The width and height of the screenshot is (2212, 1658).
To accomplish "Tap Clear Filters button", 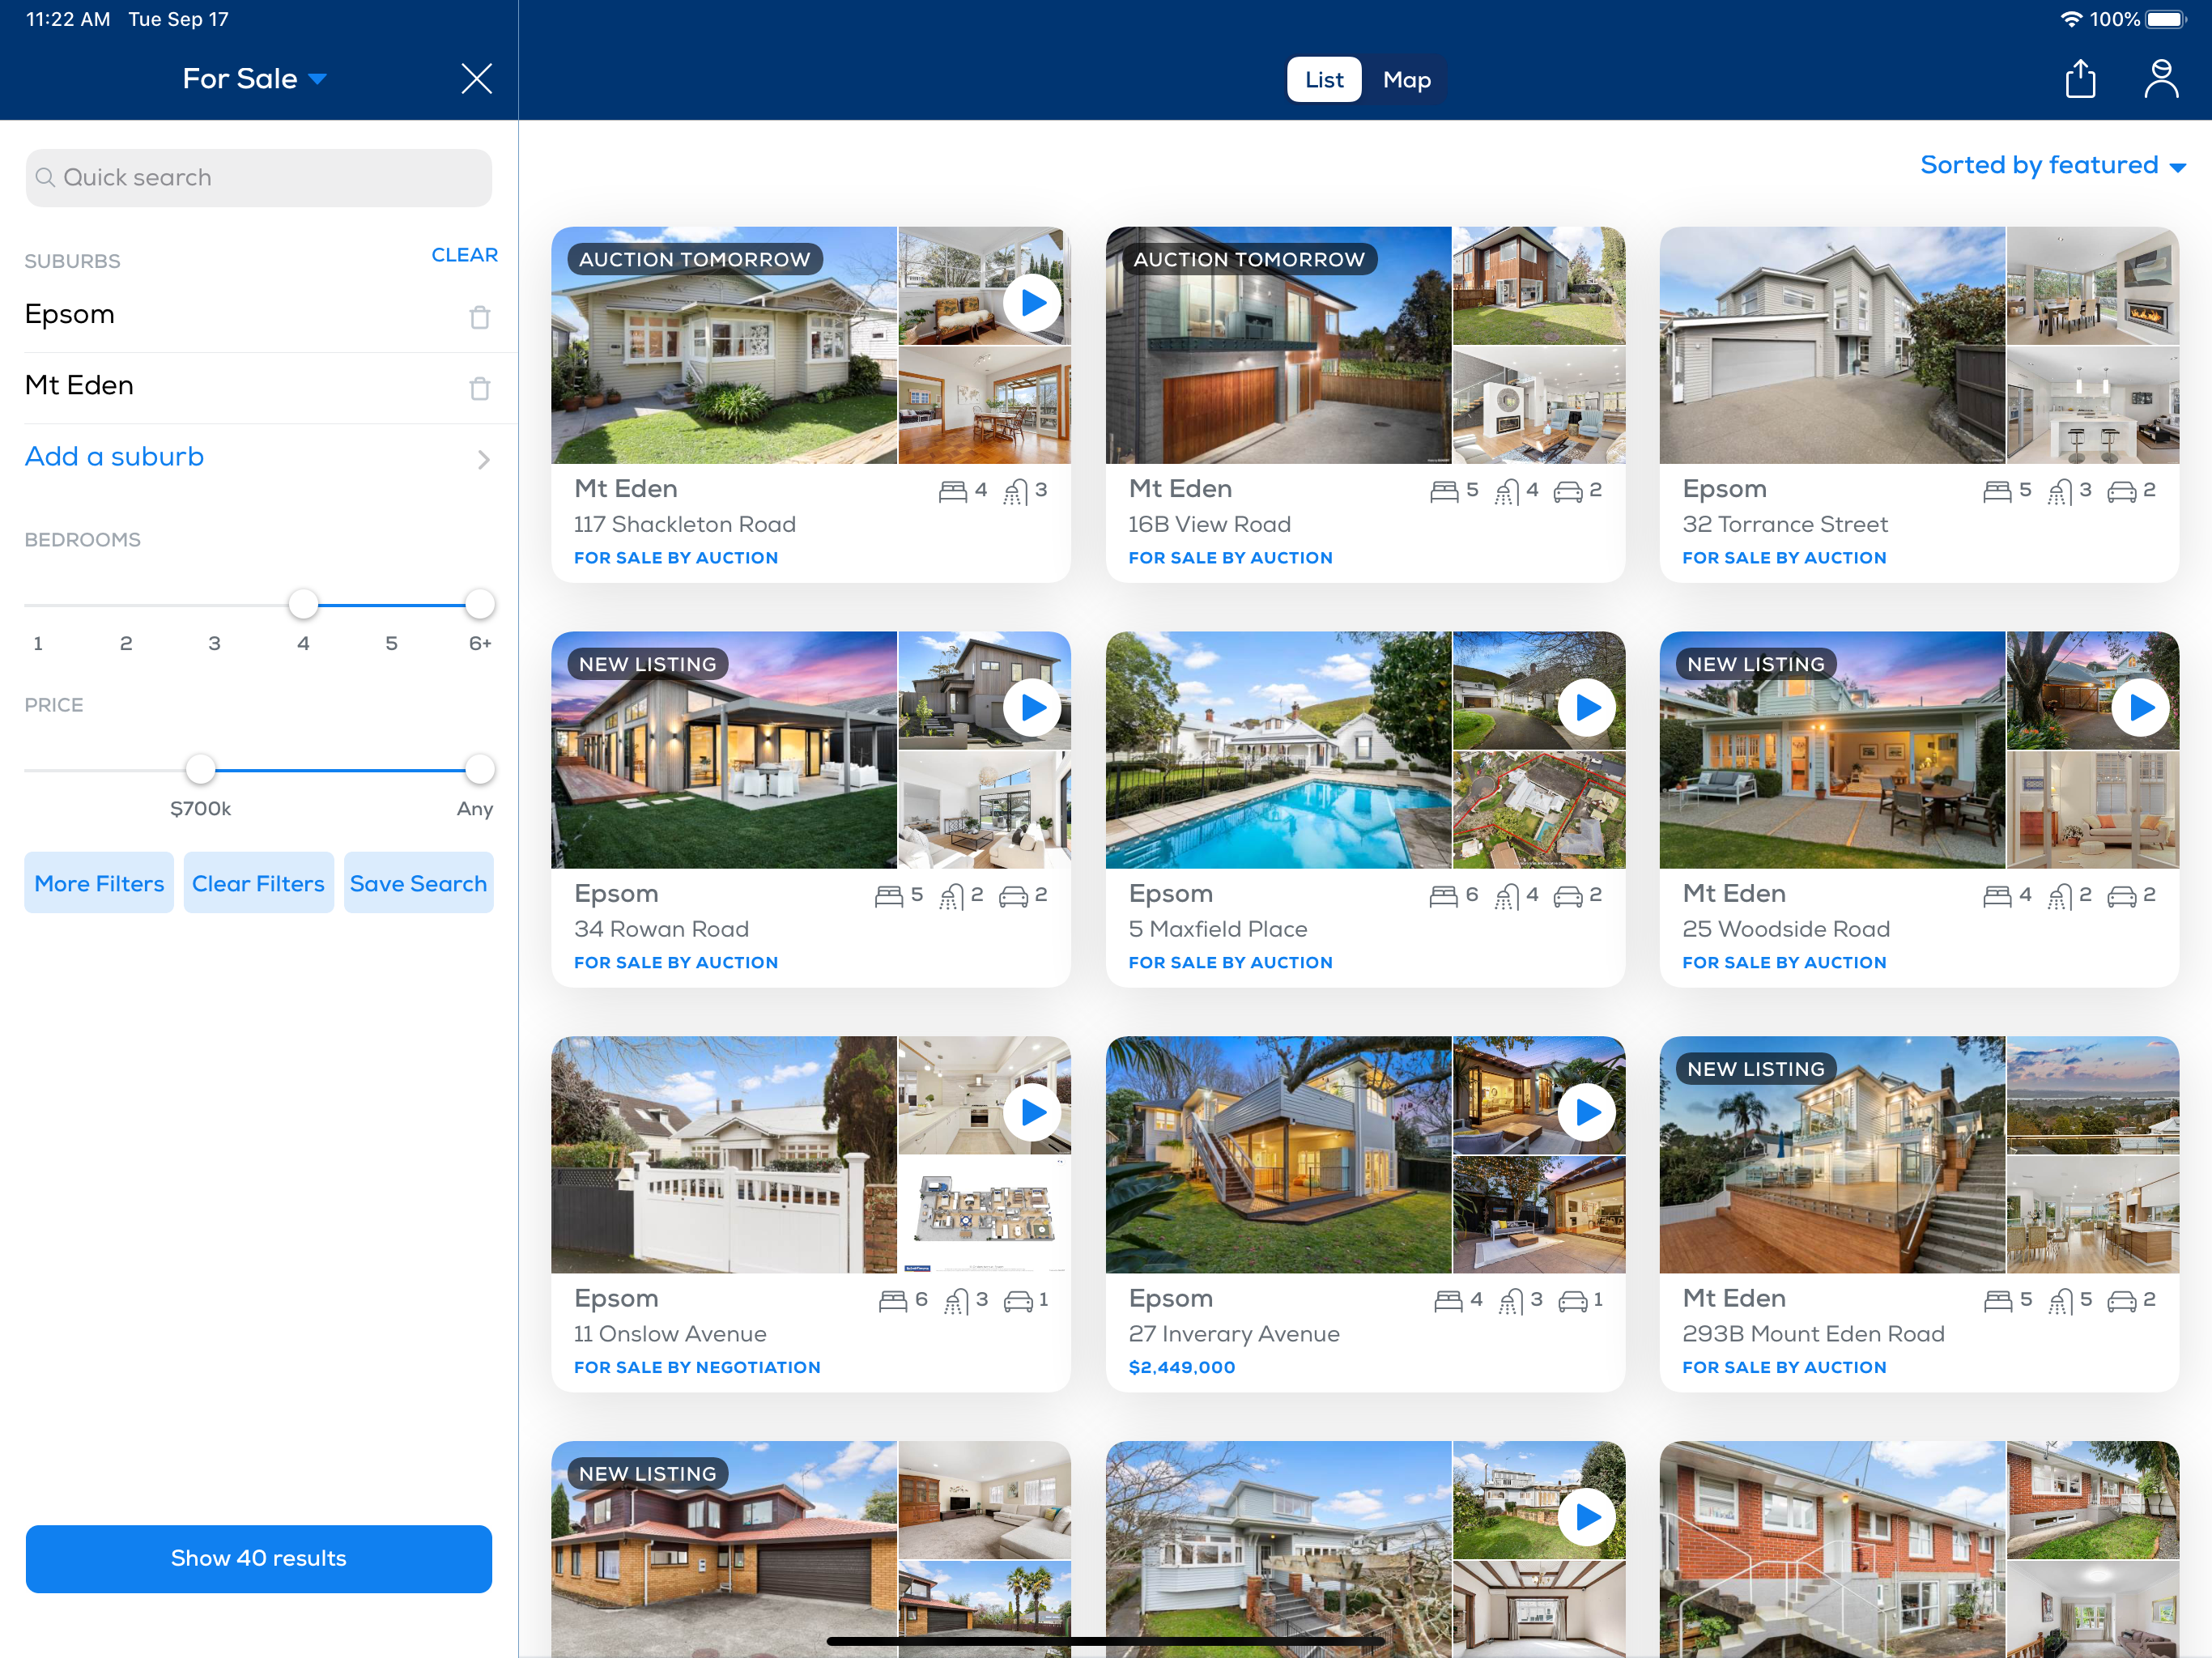I will point(258,883).
